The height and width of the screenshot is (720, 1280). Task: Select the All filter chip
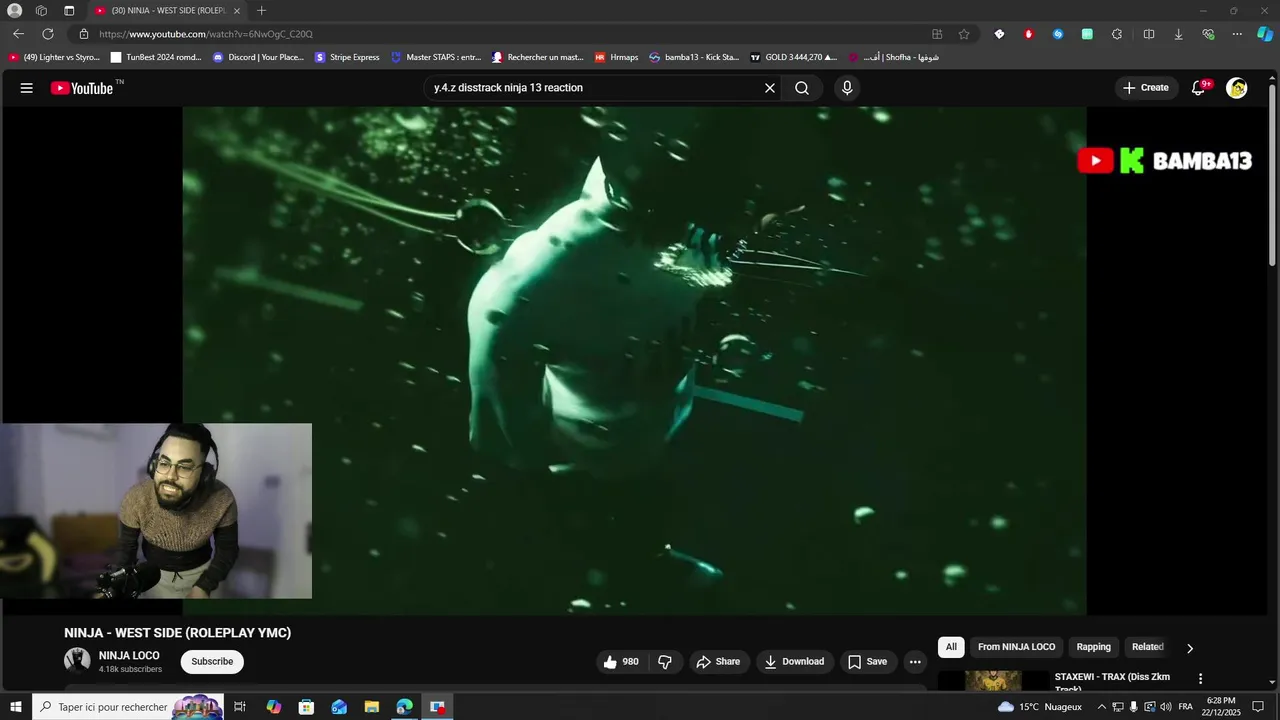click(x=951, y=647)
